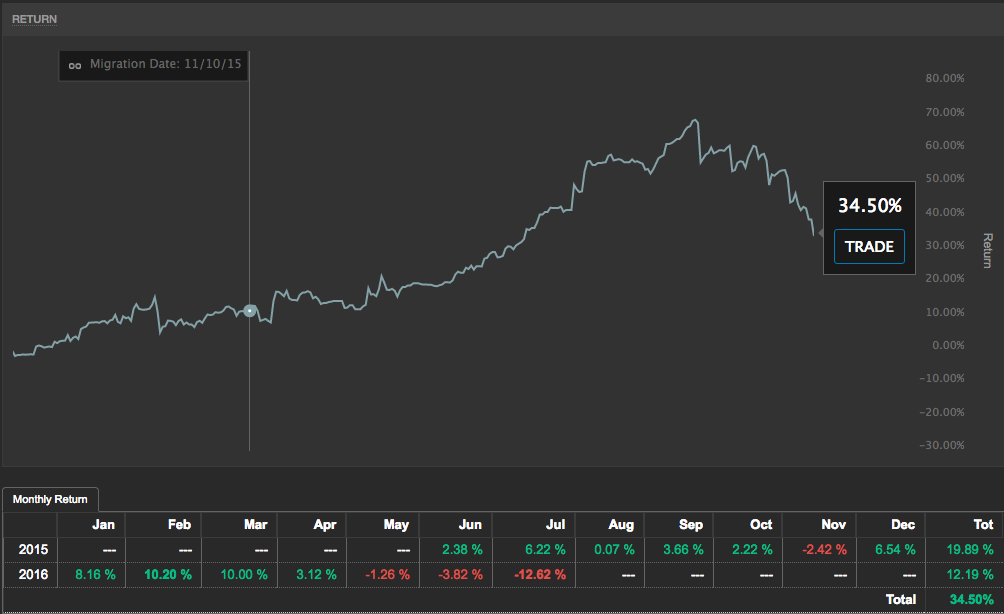Click the 34.50% value in the trade popup
Viewport: 1004px width, 614px height.
(869, 206)
